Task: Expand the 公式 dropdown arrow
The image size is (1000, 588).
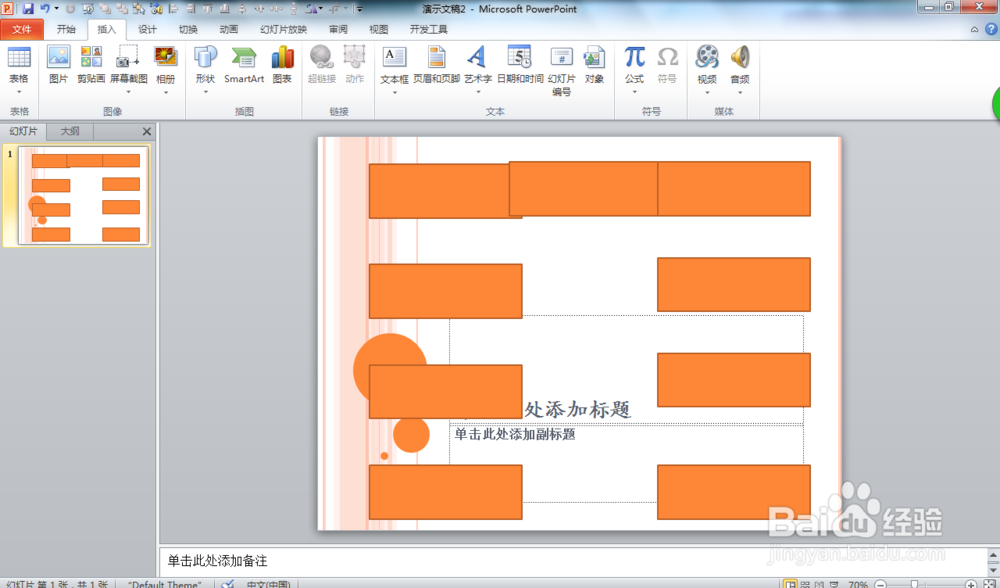Action: coord(635,92)
